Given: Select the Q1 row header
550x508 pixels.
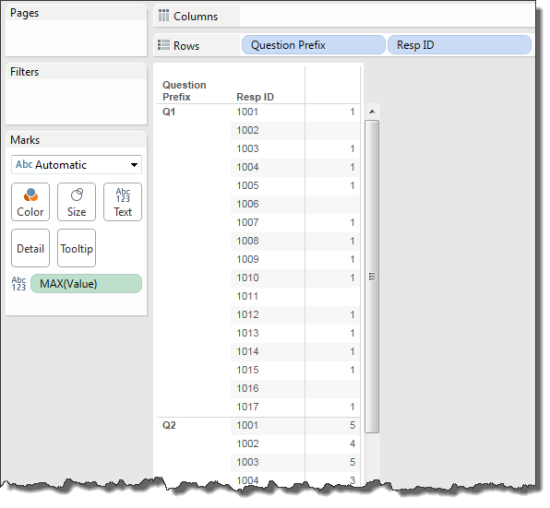Looking at the screenshot, I should point(169,112).
